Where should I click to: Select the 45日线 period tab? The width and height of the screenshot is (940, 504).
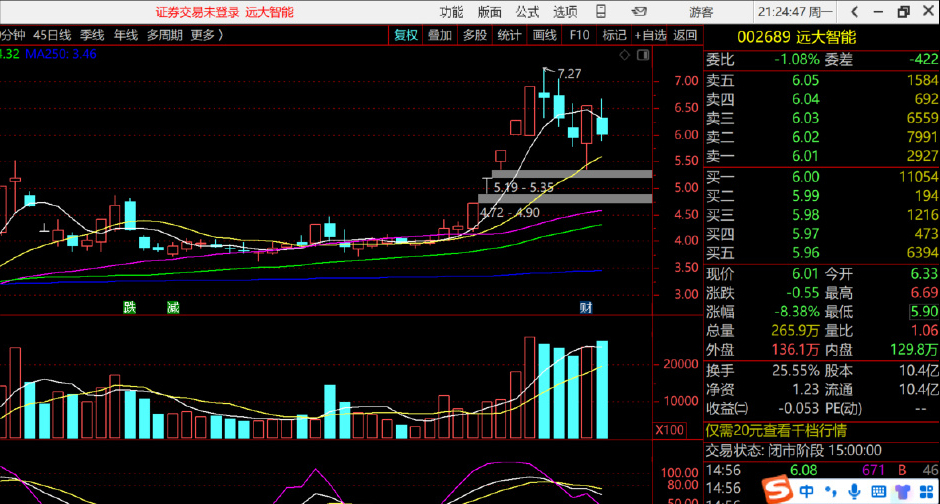[x=52, y=35]
